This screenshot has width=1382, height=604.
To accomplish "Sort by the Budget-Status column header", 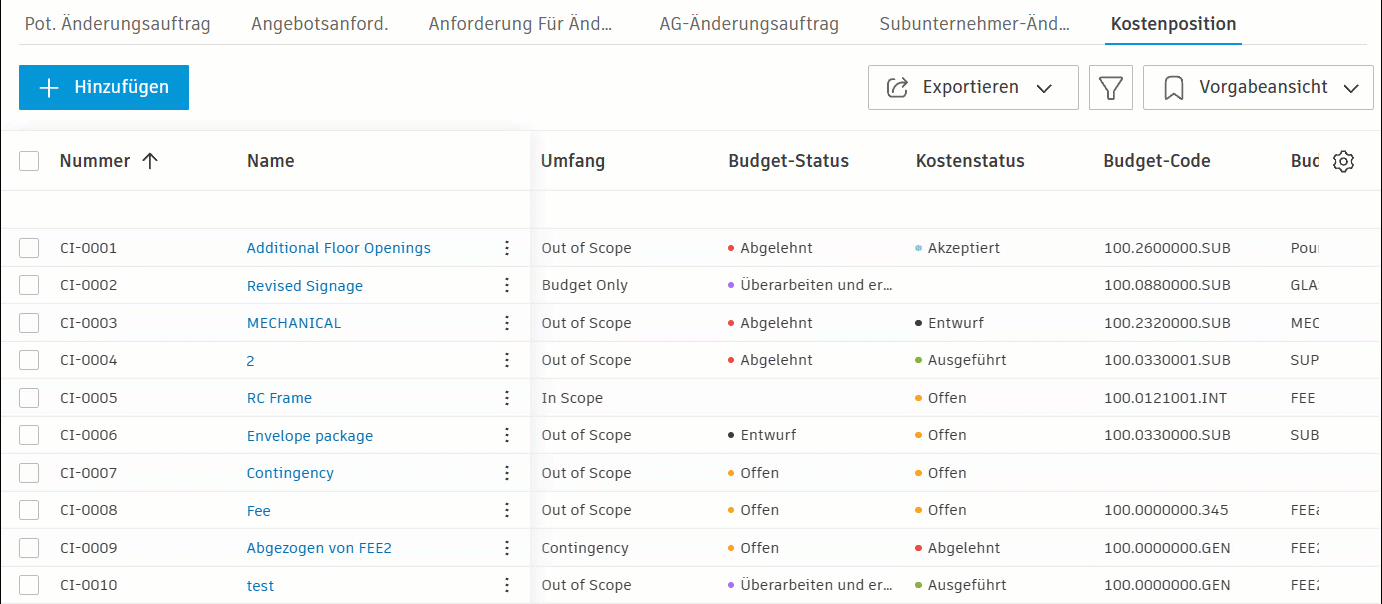I will coord(788,161).
